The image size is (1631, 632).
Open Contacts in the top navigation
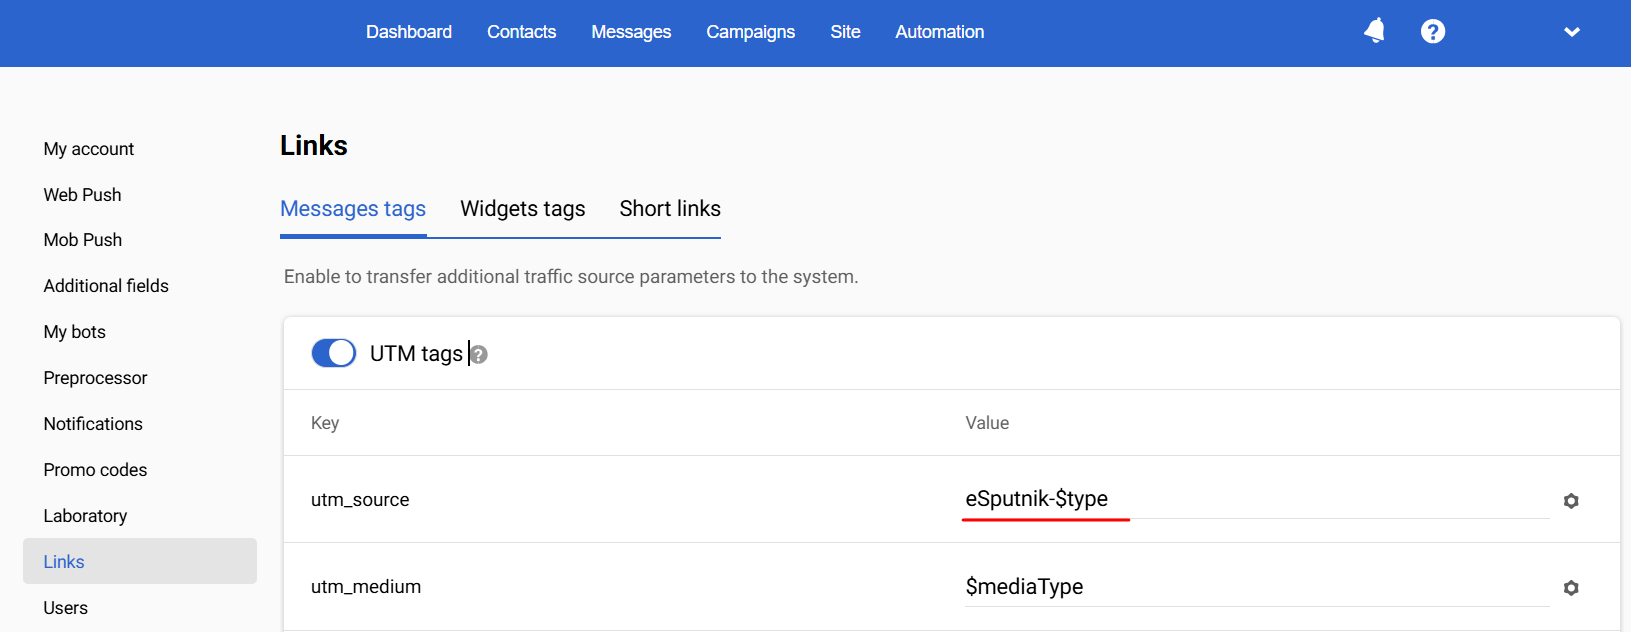(x=521, y=32)
